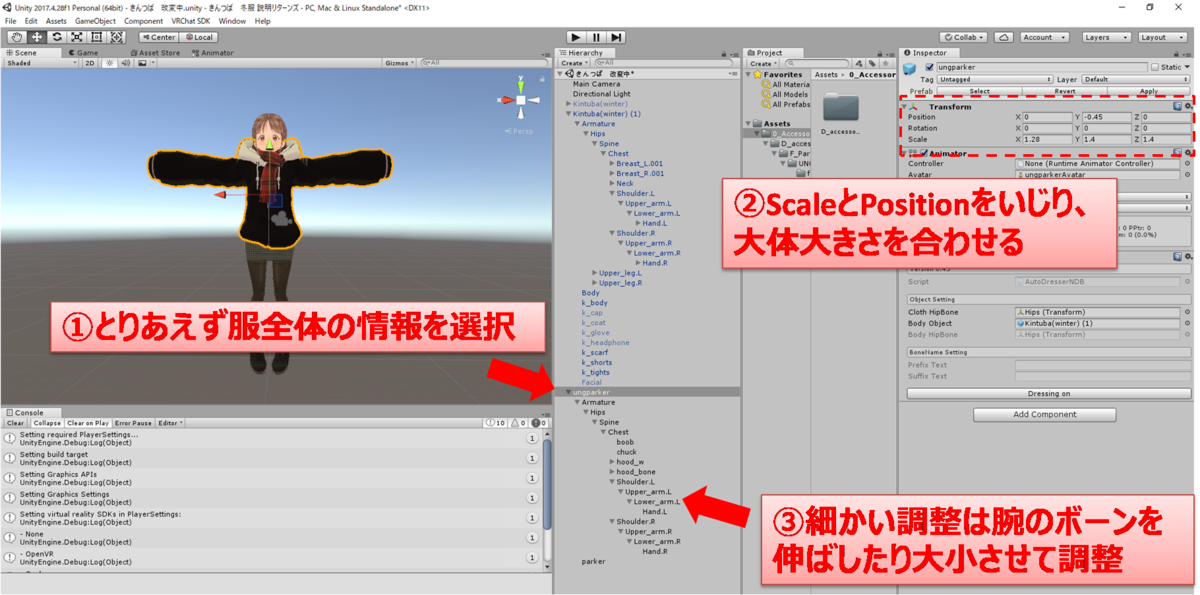Select the combined Transform tool
Screen dimensions: 1200x595
click(x=117, y=37)
